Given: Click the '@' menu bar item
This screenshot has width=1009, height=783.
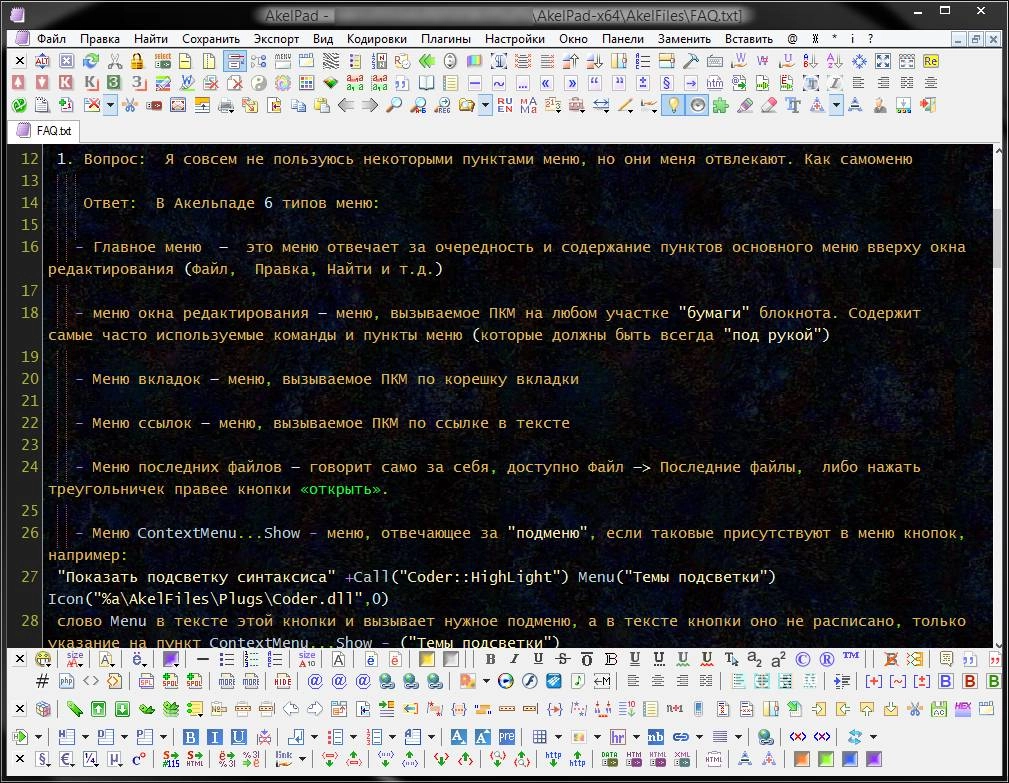Looking at the screenshot, I should [x=792, y=39].
